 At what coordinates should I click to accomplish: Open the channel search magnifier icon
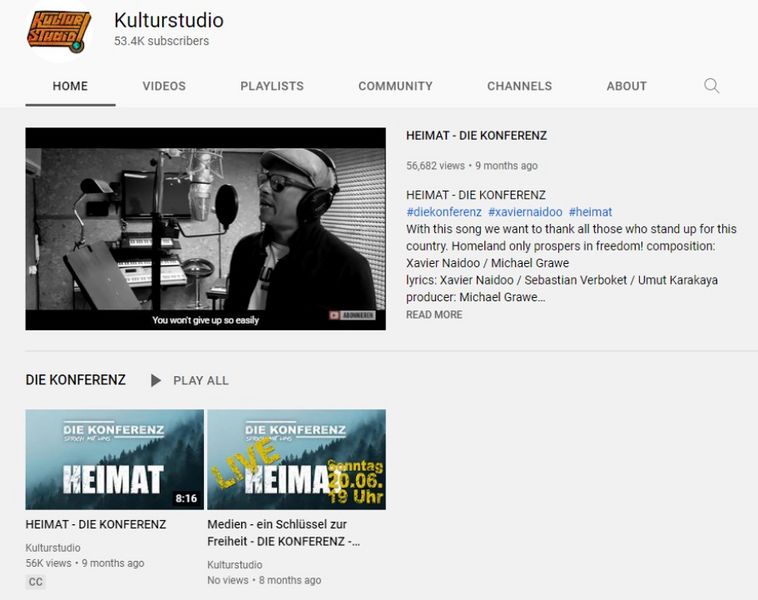711,86
